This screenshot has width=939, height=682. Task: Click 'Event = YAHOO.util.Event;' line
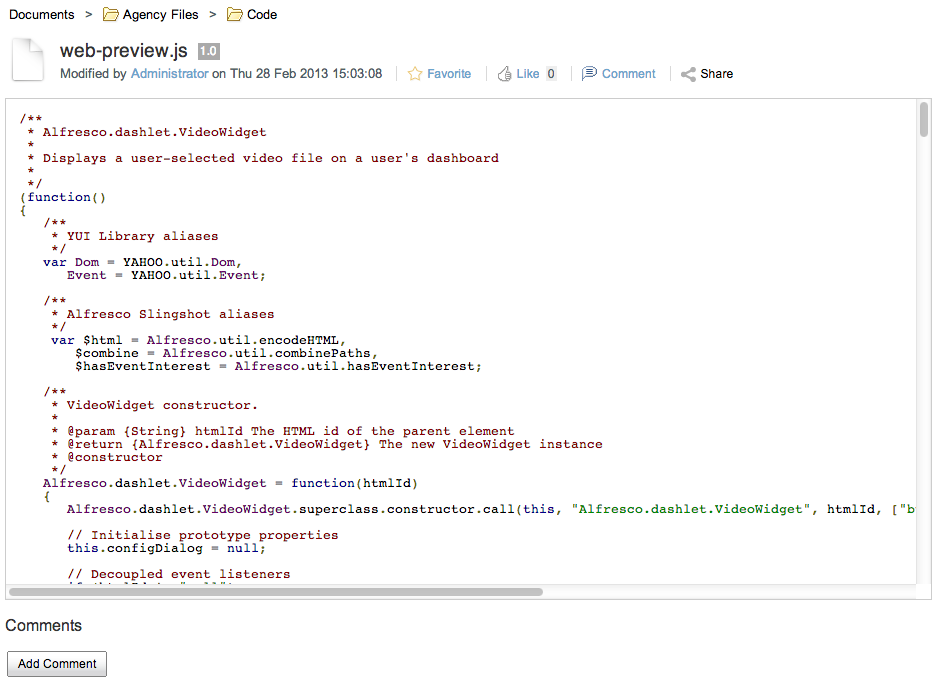click(x=166, y=275)
